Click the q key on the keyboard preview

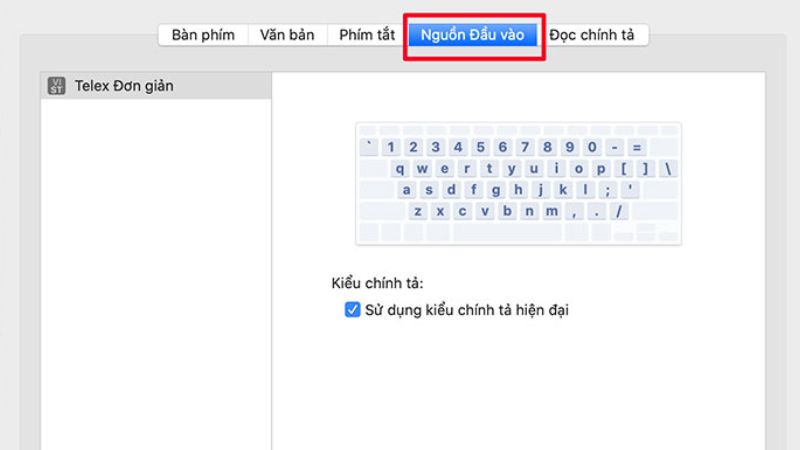(x=400, y=168)
